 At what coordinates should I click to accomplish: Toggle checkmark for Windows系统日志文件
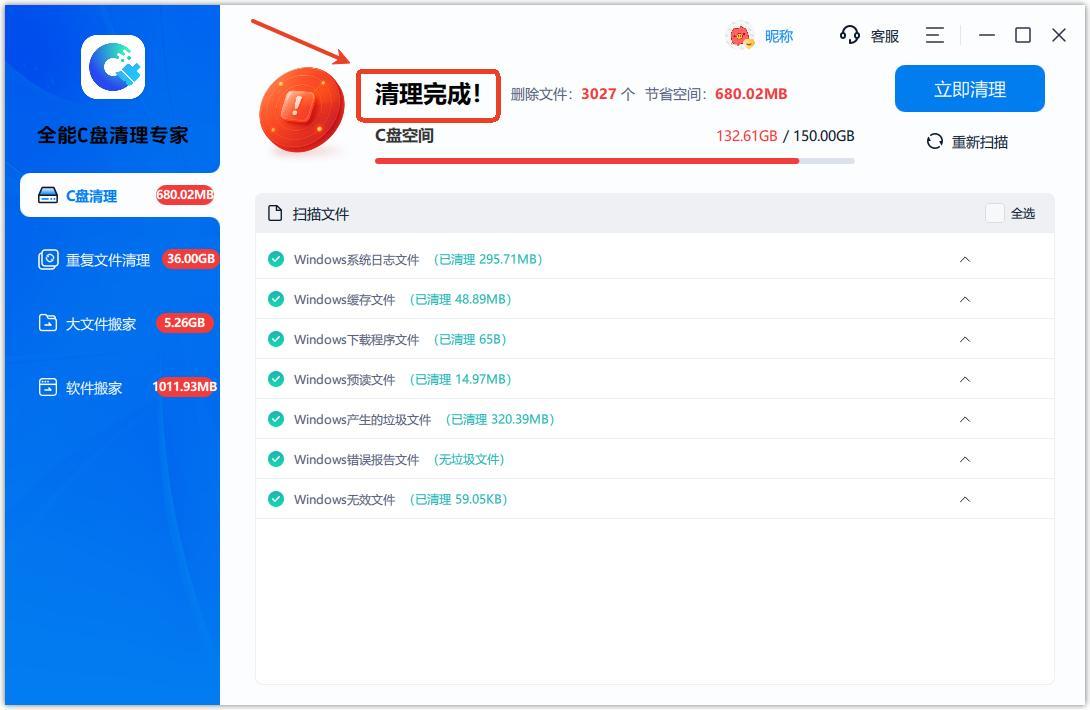point(276,259)
